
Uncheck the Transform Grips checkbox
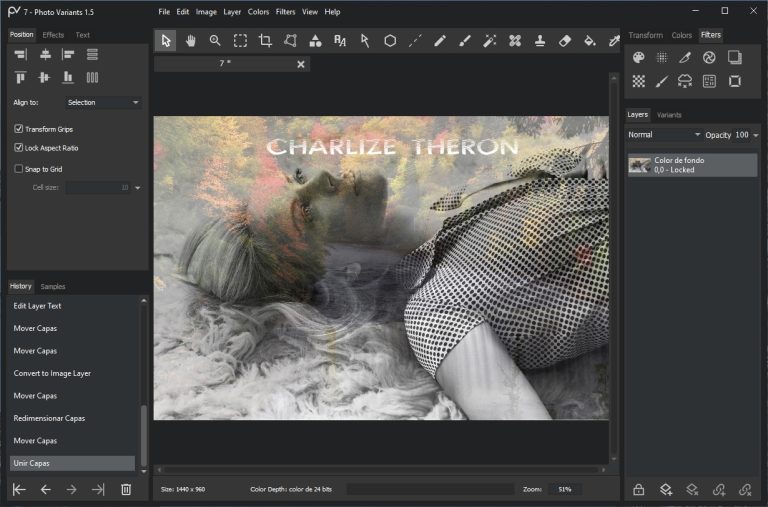tap(19, 129)
